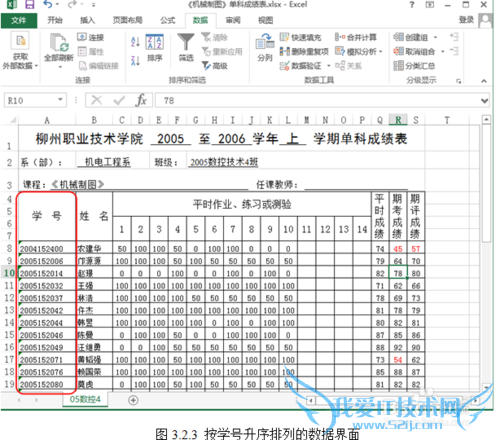This screenshot has width=500, height=440.
Task: Open Group (创建组) dropdown arrow
Action: click(435, 37)
